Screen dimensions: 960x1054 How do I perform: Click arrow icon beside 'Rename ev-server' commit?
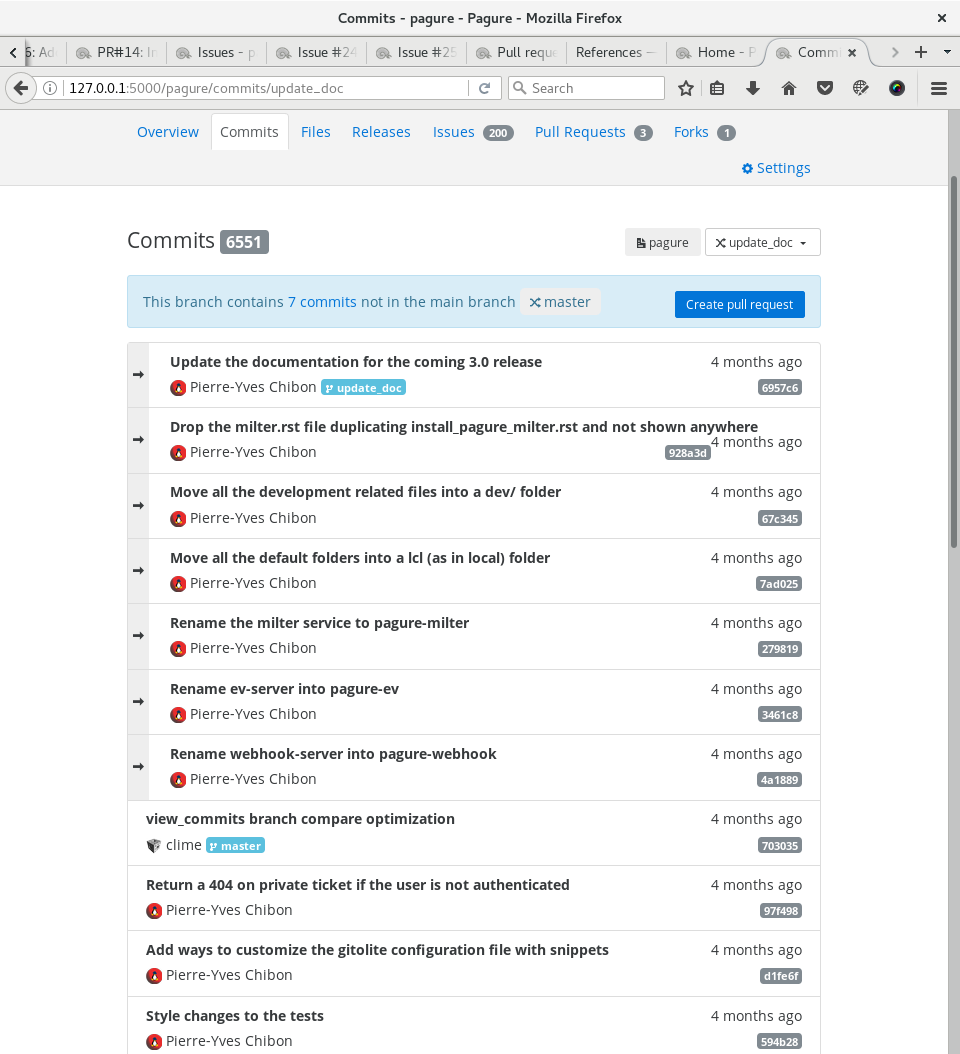click(138, 702)
